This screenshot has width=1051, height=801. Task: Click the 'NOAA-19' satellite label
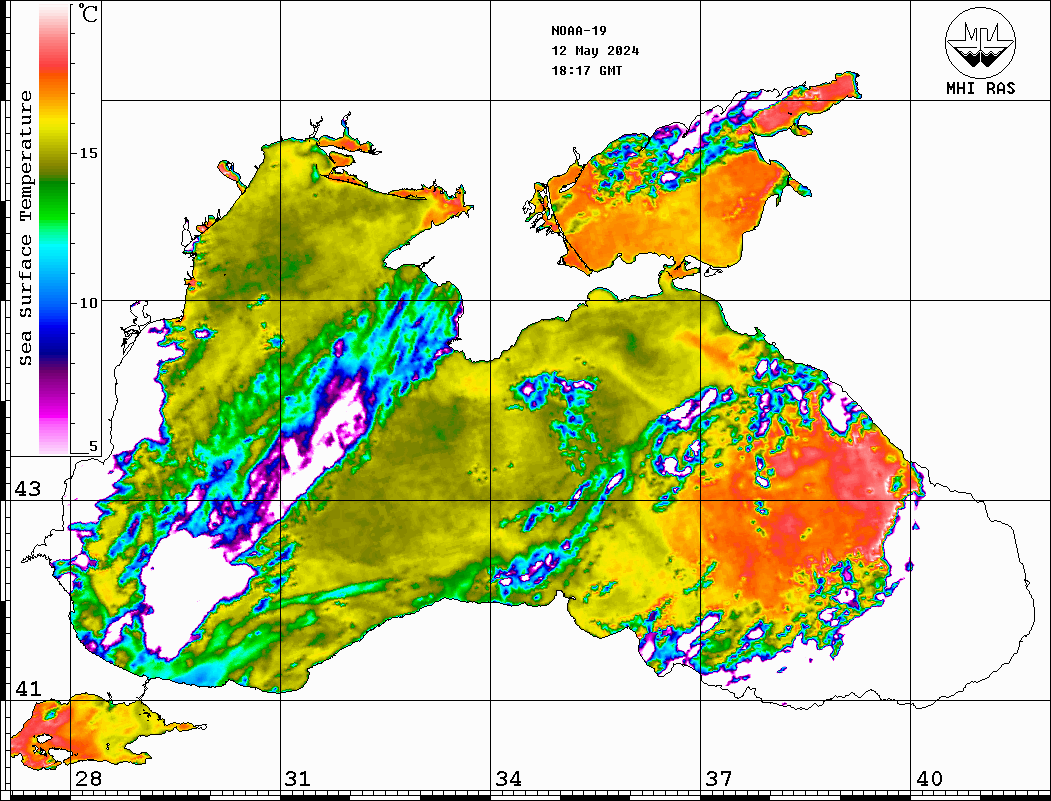[579, 31]
